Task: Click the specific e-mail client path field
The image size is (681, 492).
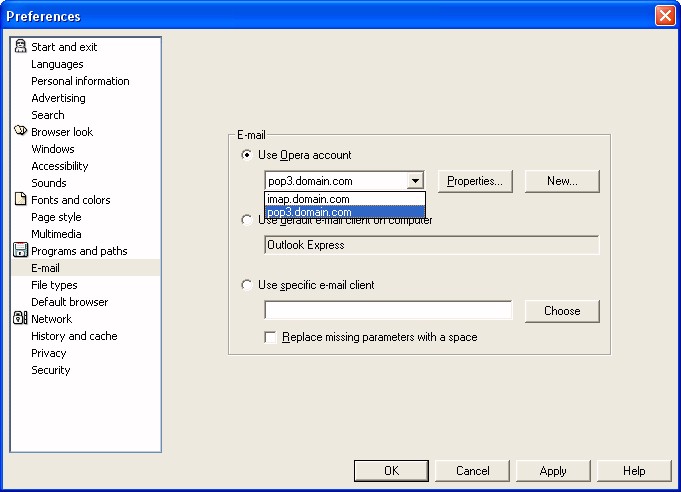Action: [388, 310]
